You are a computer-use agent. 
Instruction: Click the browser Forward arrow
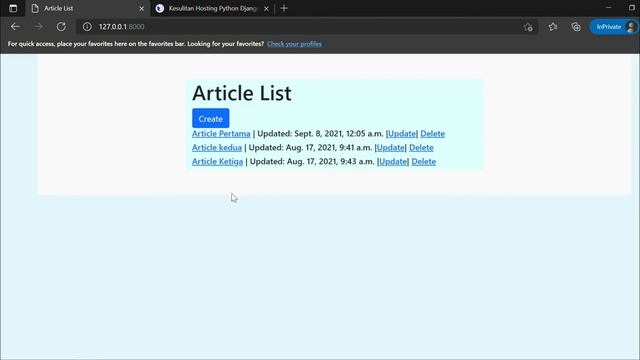[38, 27]
